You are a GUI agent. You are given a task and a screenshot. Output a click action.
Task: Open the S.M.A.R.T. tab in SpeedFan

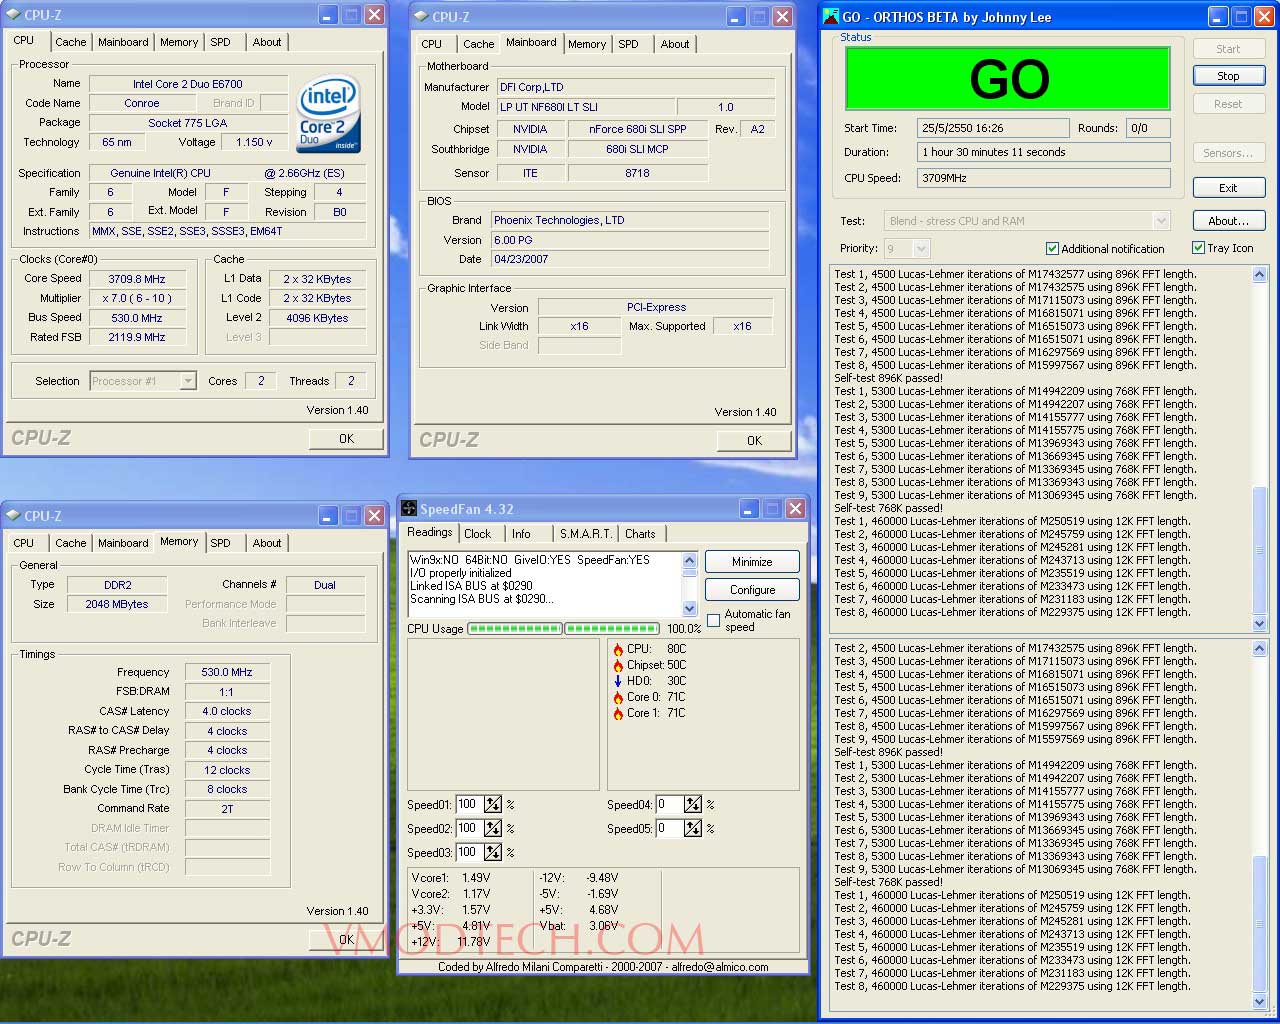click(x=585, y=534)
